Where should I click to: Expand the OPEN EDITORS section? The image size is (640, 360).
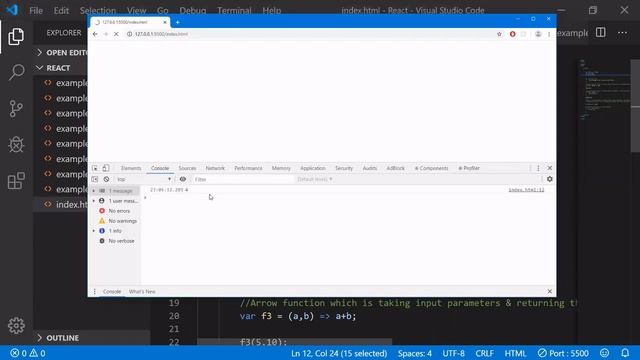pyautogui.click(x=39, y=53)
